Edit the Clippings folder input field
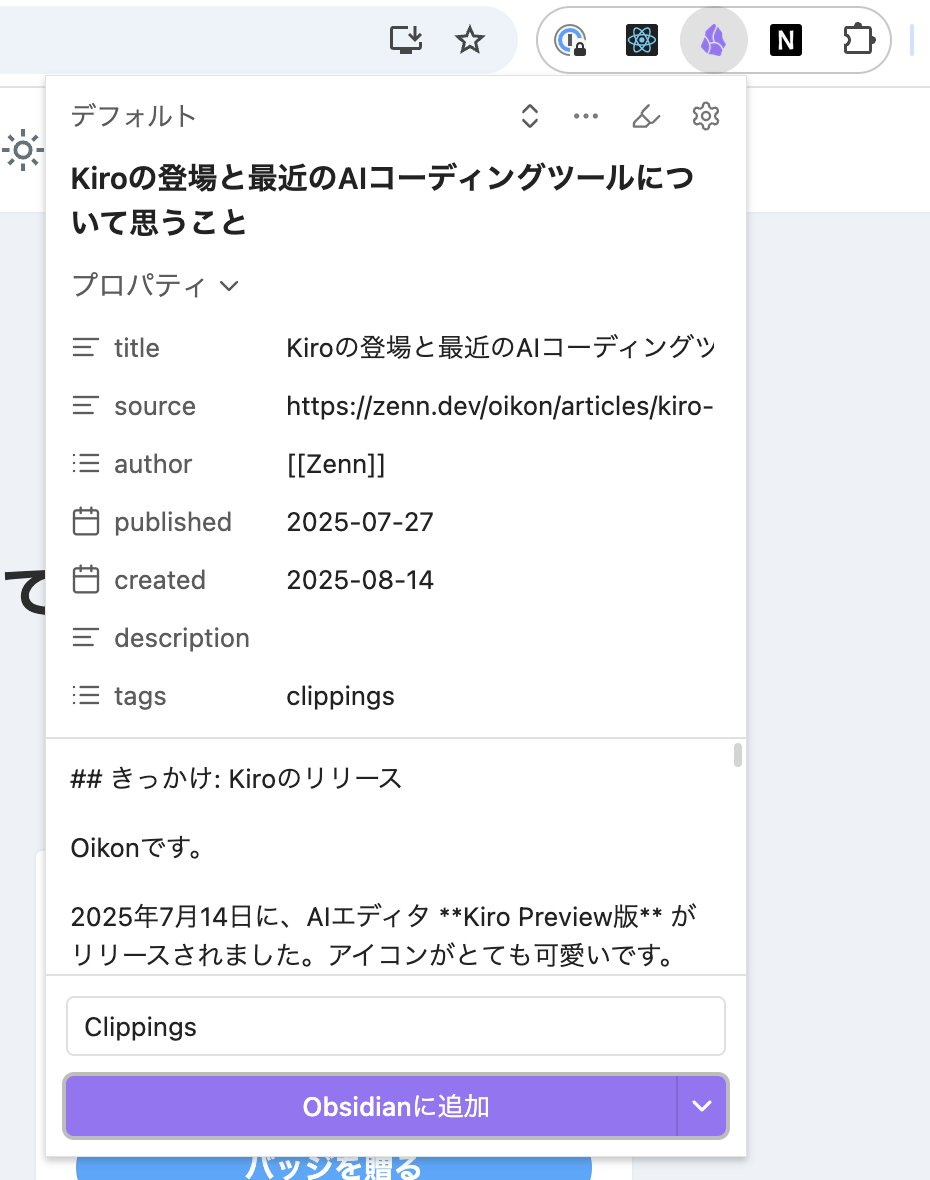The height and width of the screenshot is (1180, 930). (396, 1026)
